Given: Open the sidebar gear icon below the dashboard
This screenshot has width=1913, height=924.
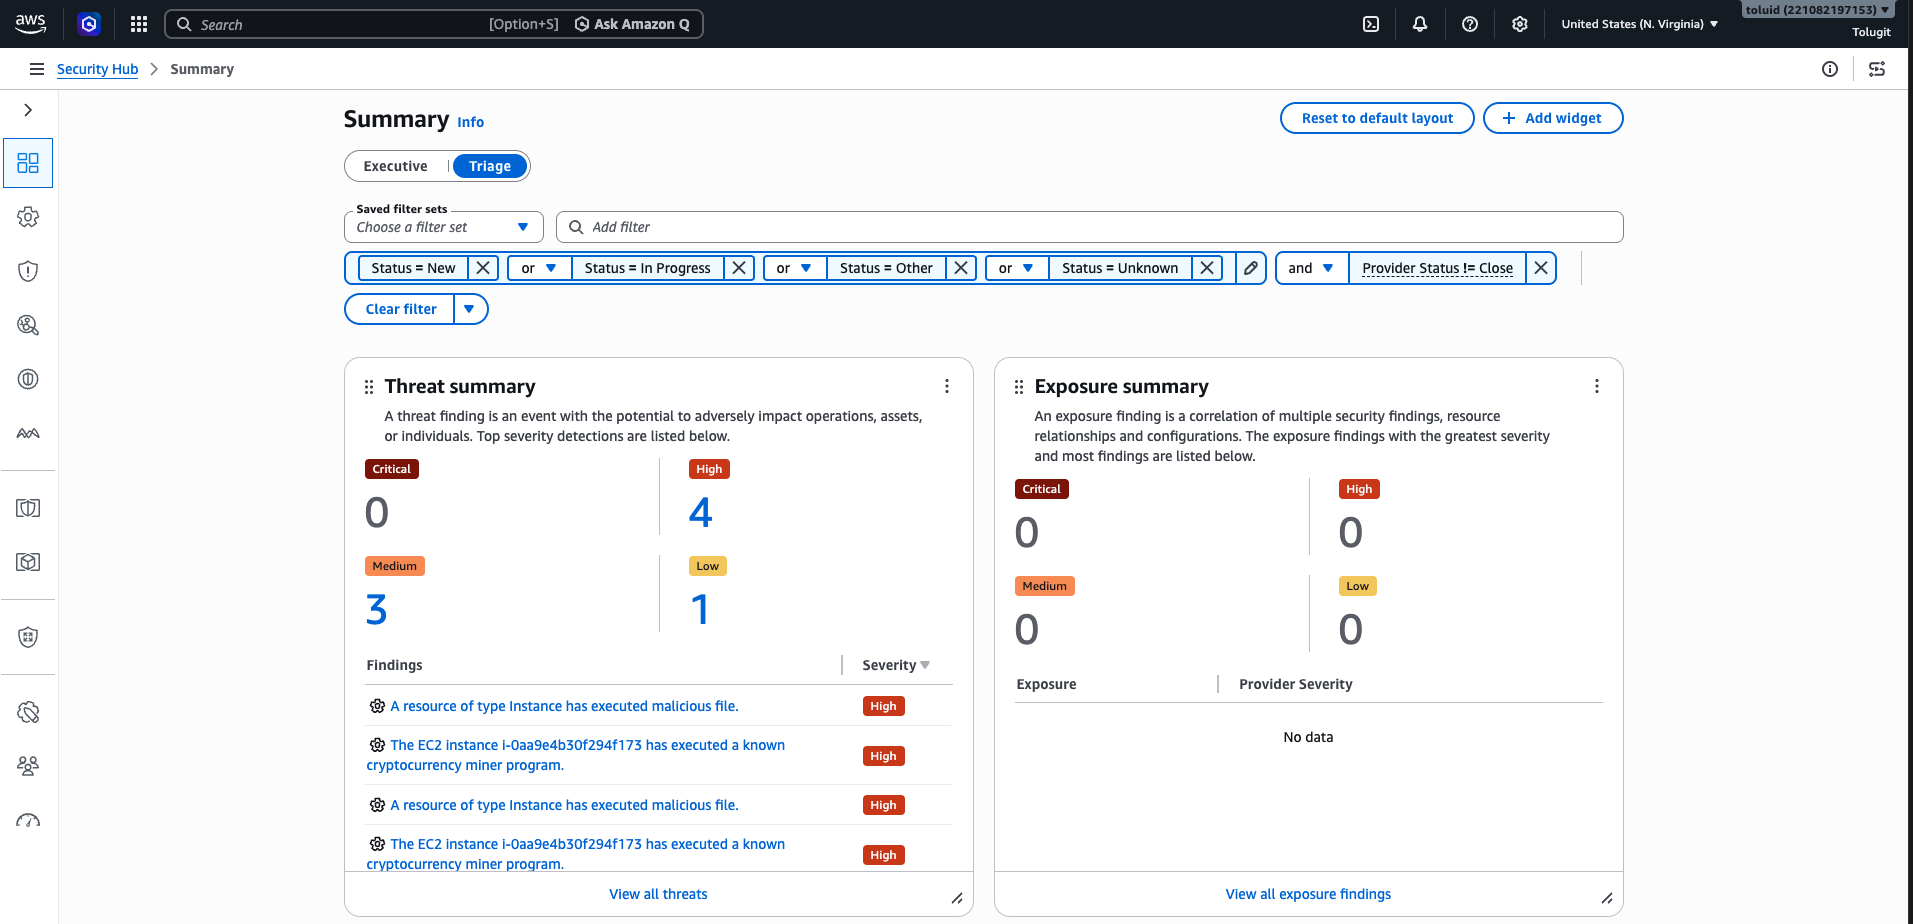Looking at the screenshot, I should tap(28, 217).
